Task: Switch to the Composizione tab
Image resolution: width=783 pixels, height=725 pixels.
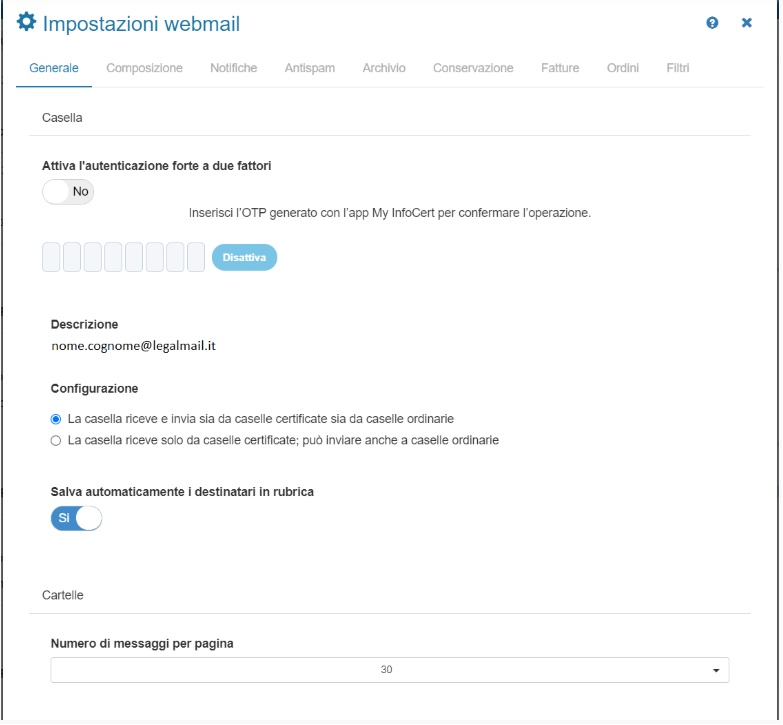Action: (x=144, y=68)
